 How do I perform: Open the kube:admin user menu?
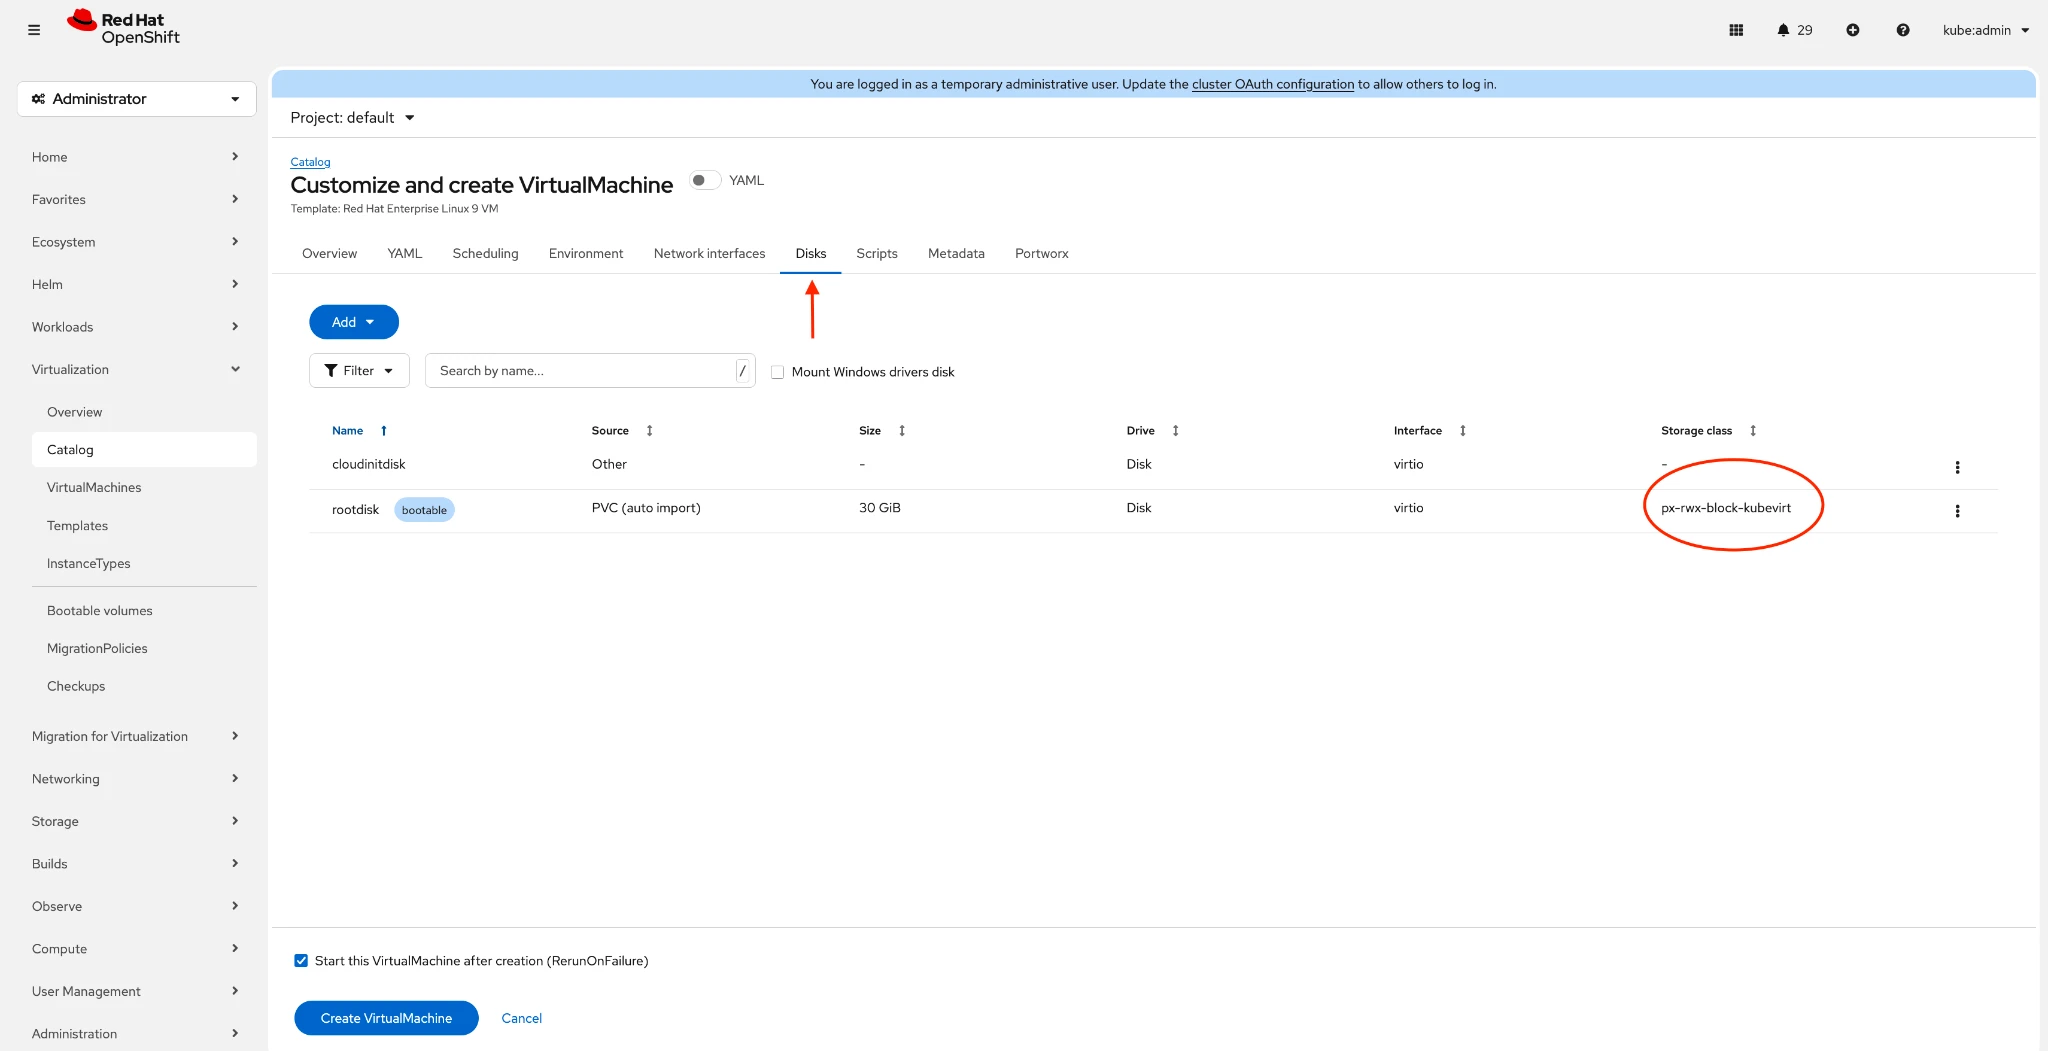tap(1986, 30)
